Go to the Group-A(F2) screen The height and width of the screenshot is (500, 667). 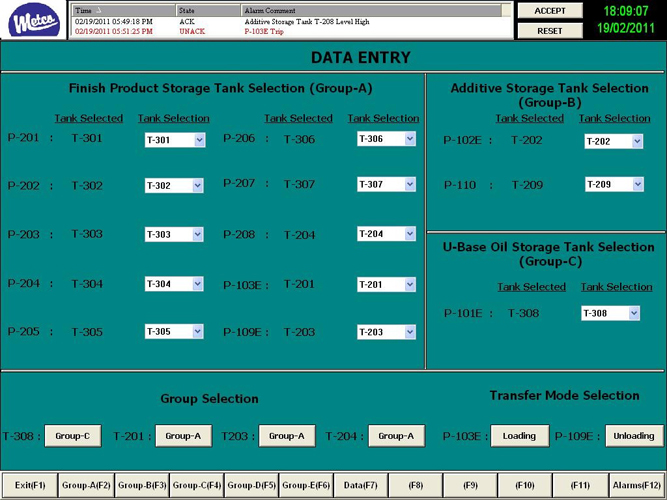(x=86, y=486)
